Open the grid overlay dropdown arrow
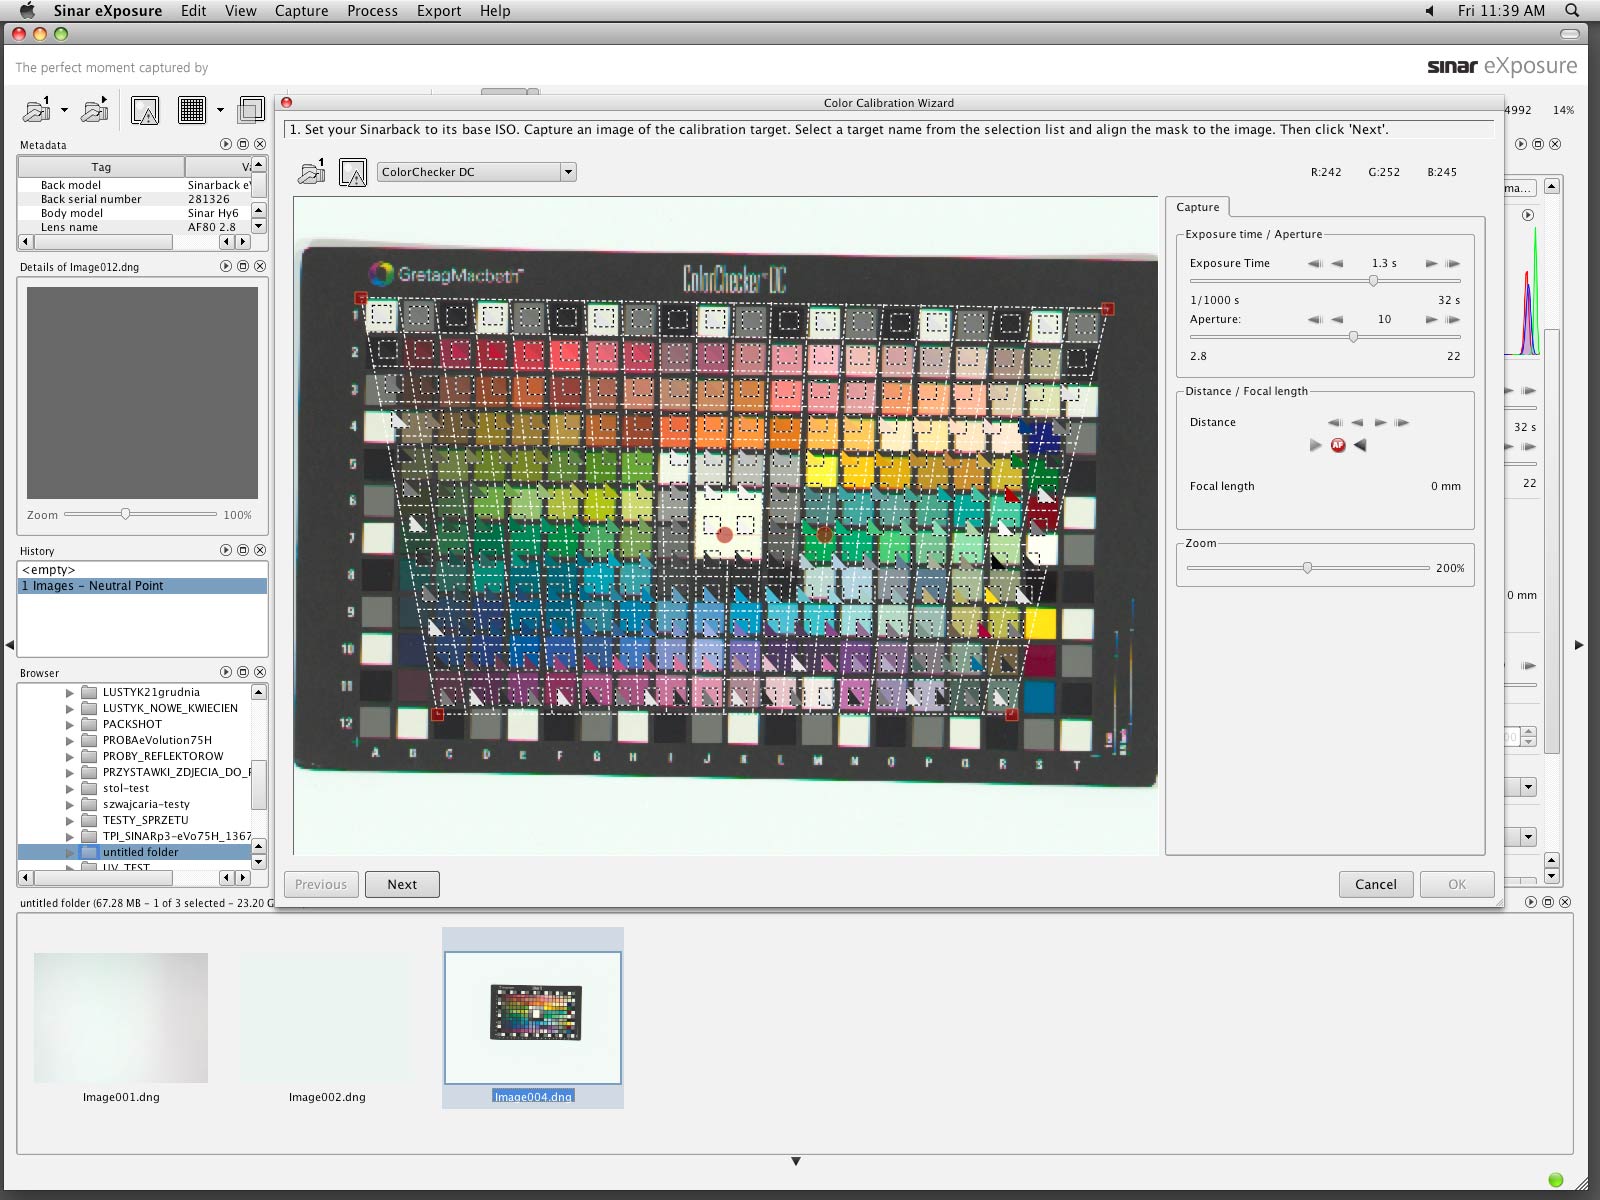The image size is (1600, 1200). click(x=220, y=110)
